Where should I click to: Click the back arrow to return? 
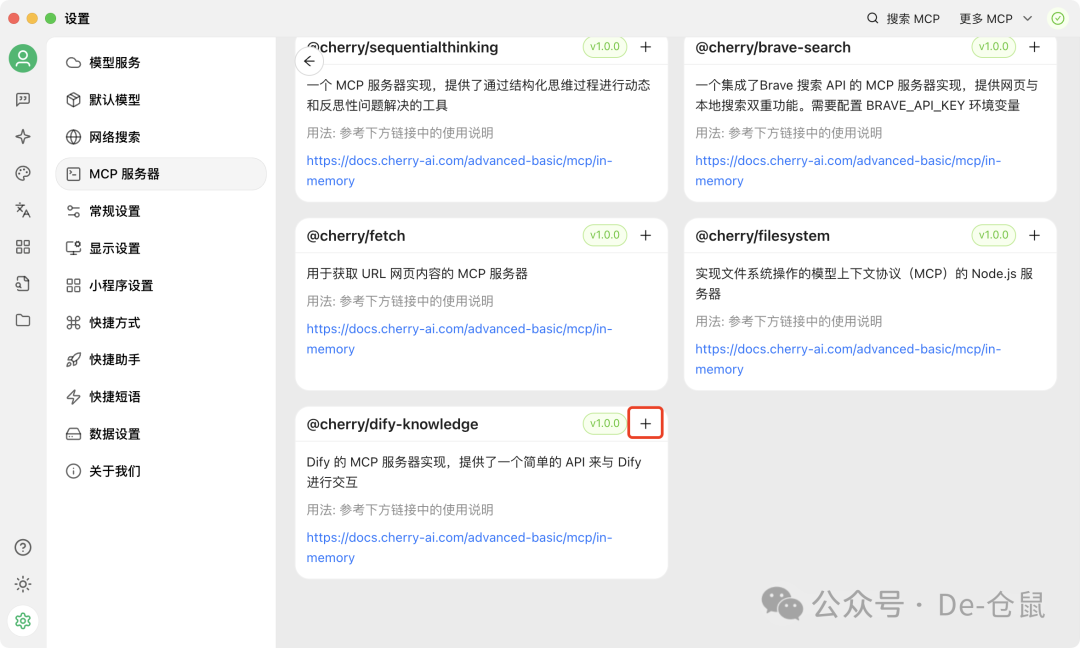point(309,61)
